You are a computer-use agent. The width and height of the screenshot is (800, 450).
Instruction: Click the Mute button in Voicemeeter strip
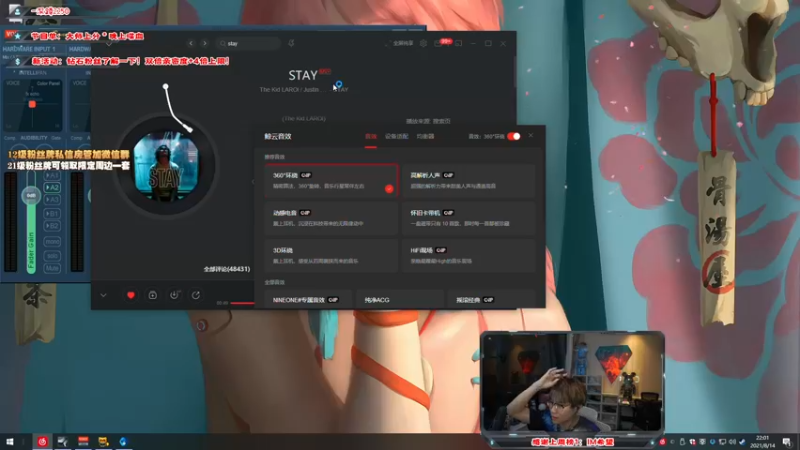(52, 268)
